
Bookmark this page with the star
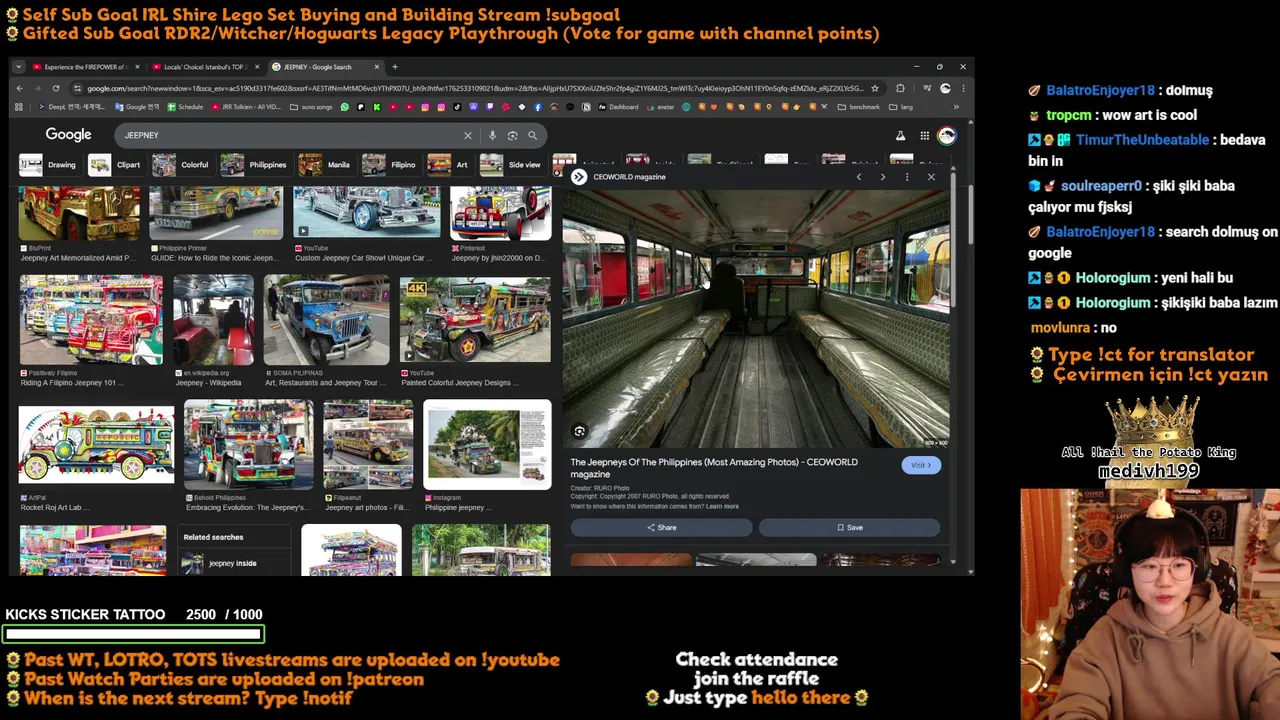tap(875, 88)
